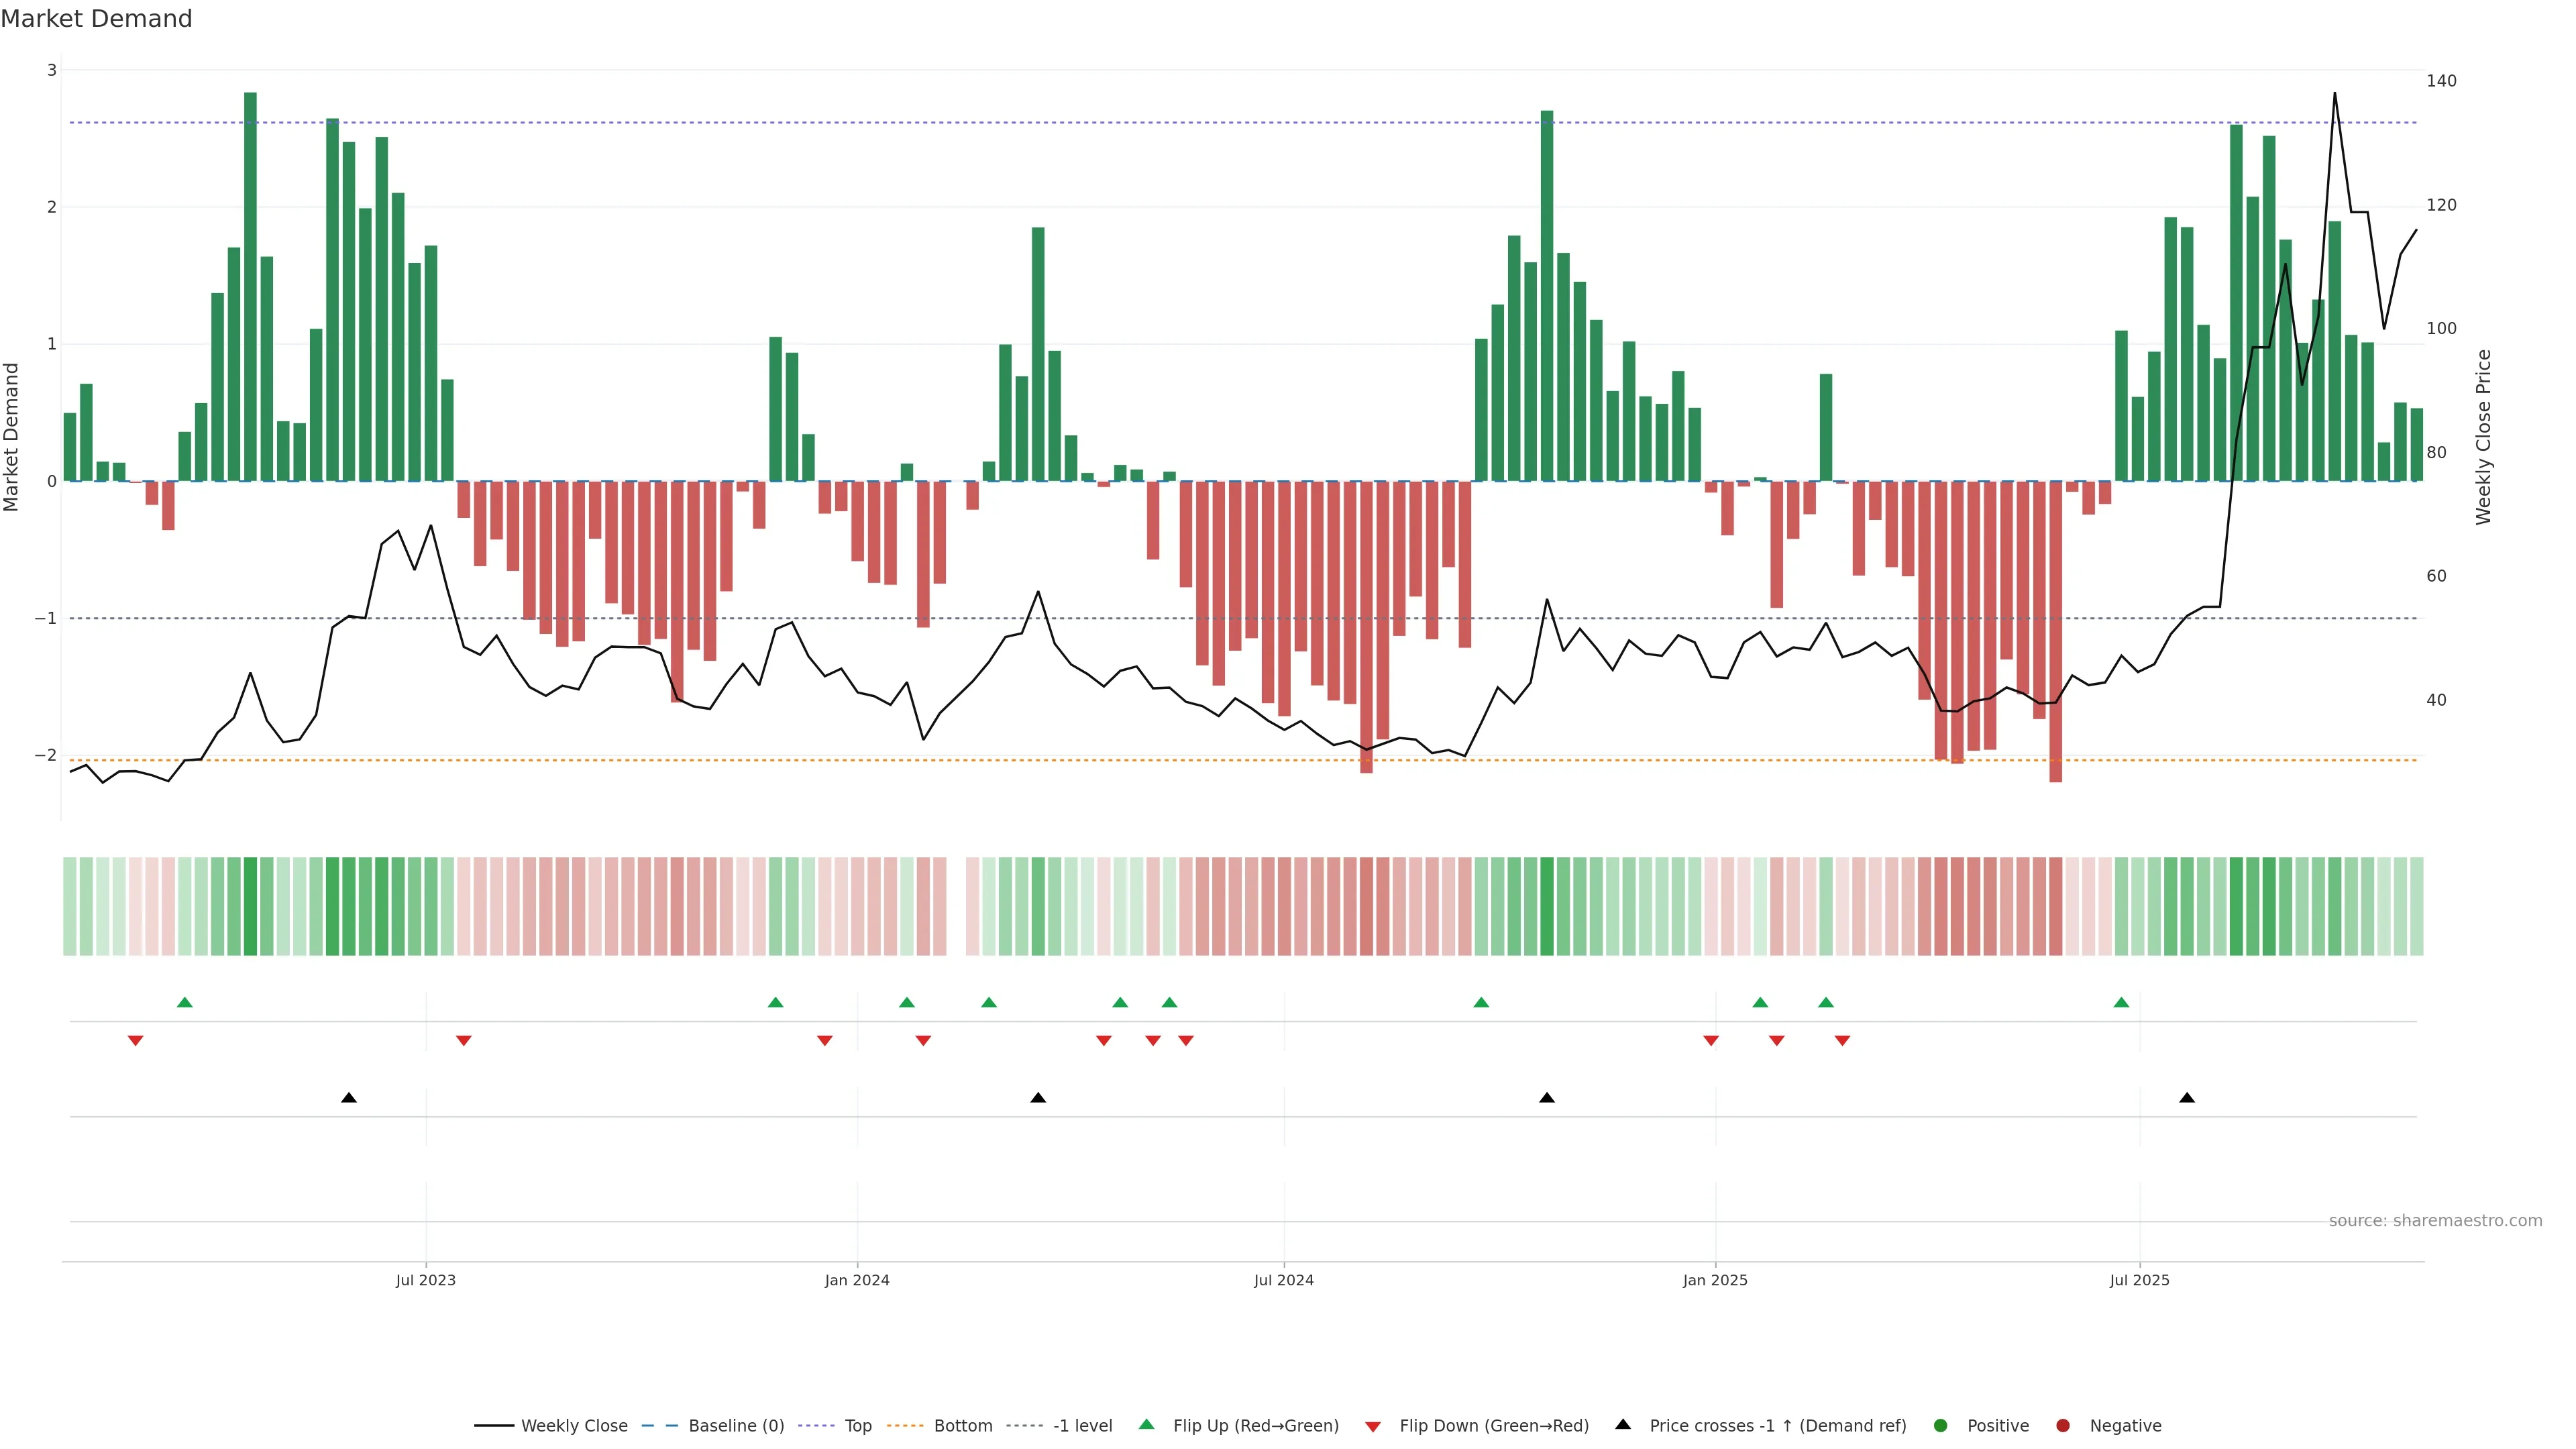Click the leftmost red flip-down triangle marker
The width and height of the screenshot is (2576, 1449).
pos(135,1041)
